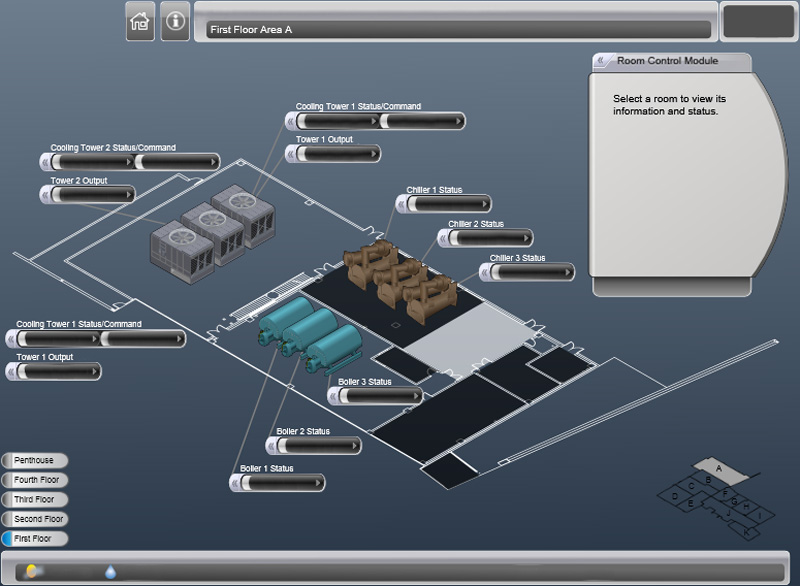Collapse the Room Control Module panel
This screenshot has height=586, width=800.
pyautogui.click(x=601, y=61)
